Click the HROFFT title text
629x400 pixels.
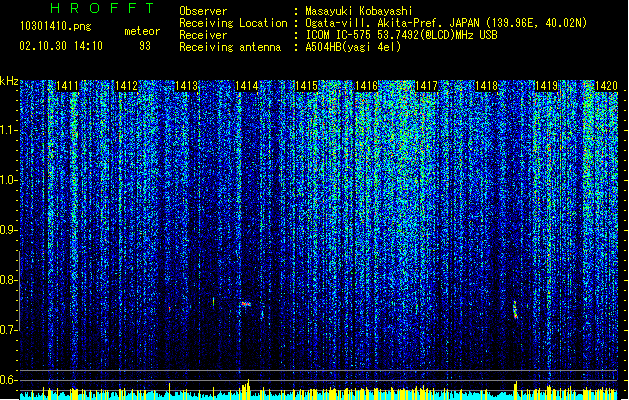coord(102,8)
